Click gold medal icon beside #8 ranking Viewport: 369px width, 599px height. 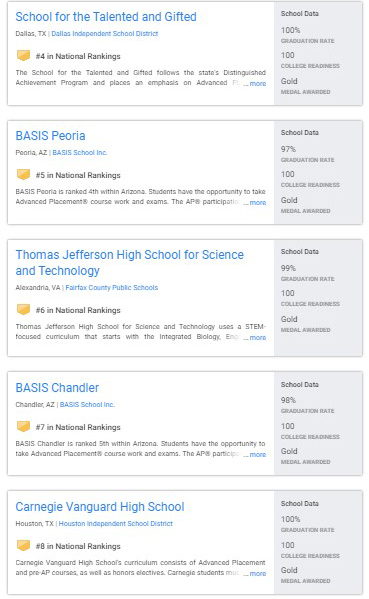click(24, 546)
